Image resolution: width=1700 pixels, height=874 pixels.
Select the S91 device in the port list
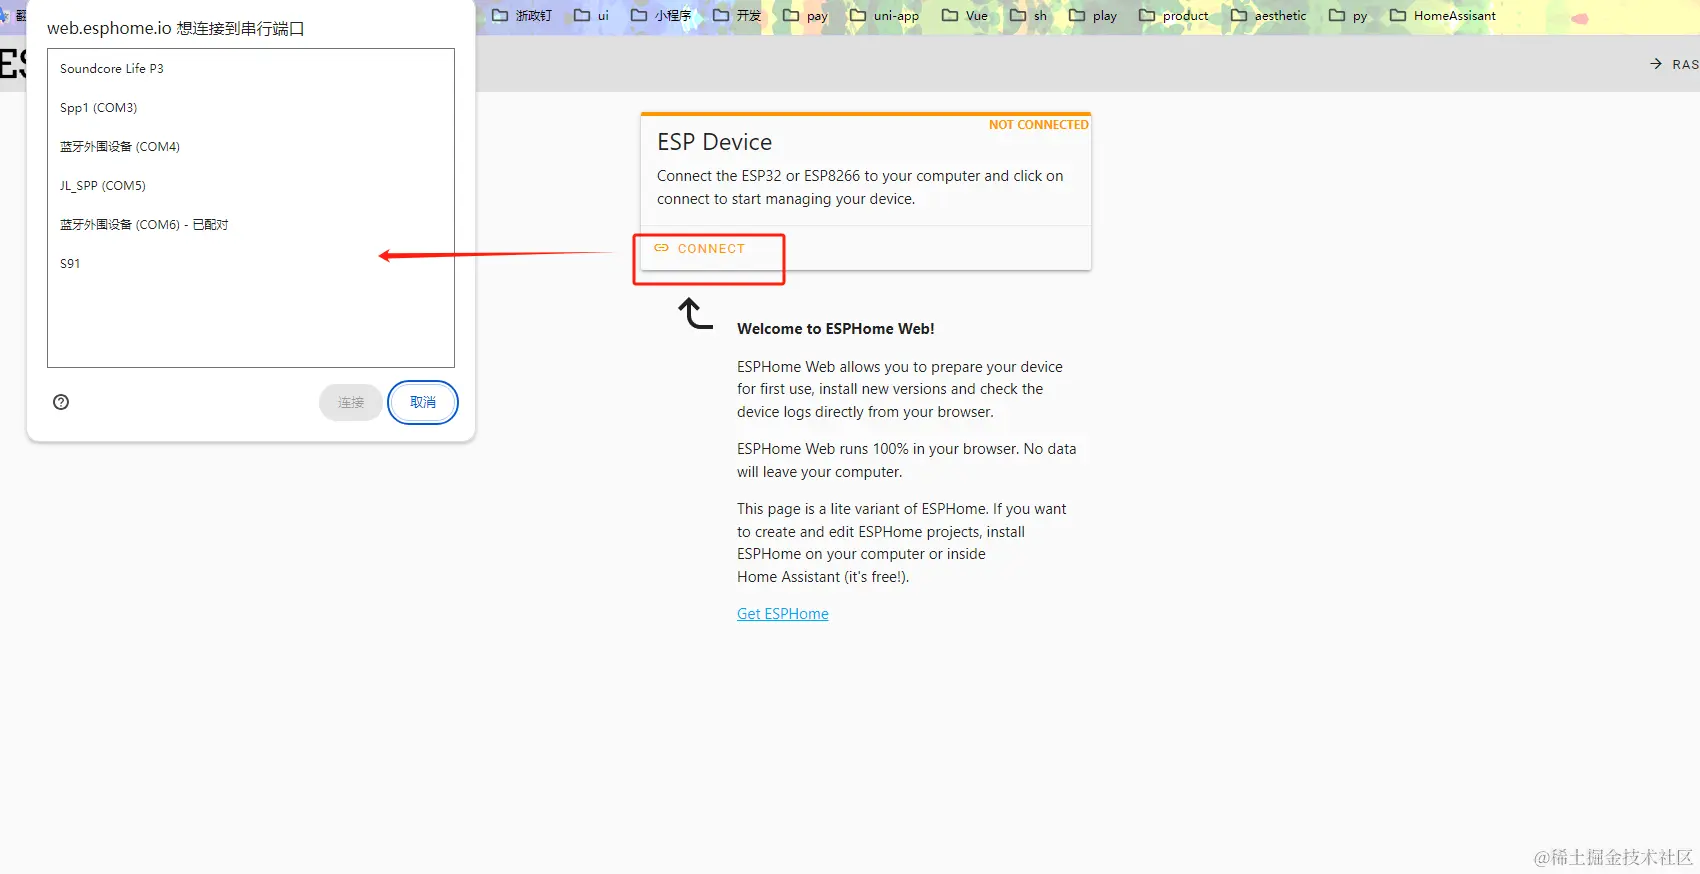(x=251, y=264)
